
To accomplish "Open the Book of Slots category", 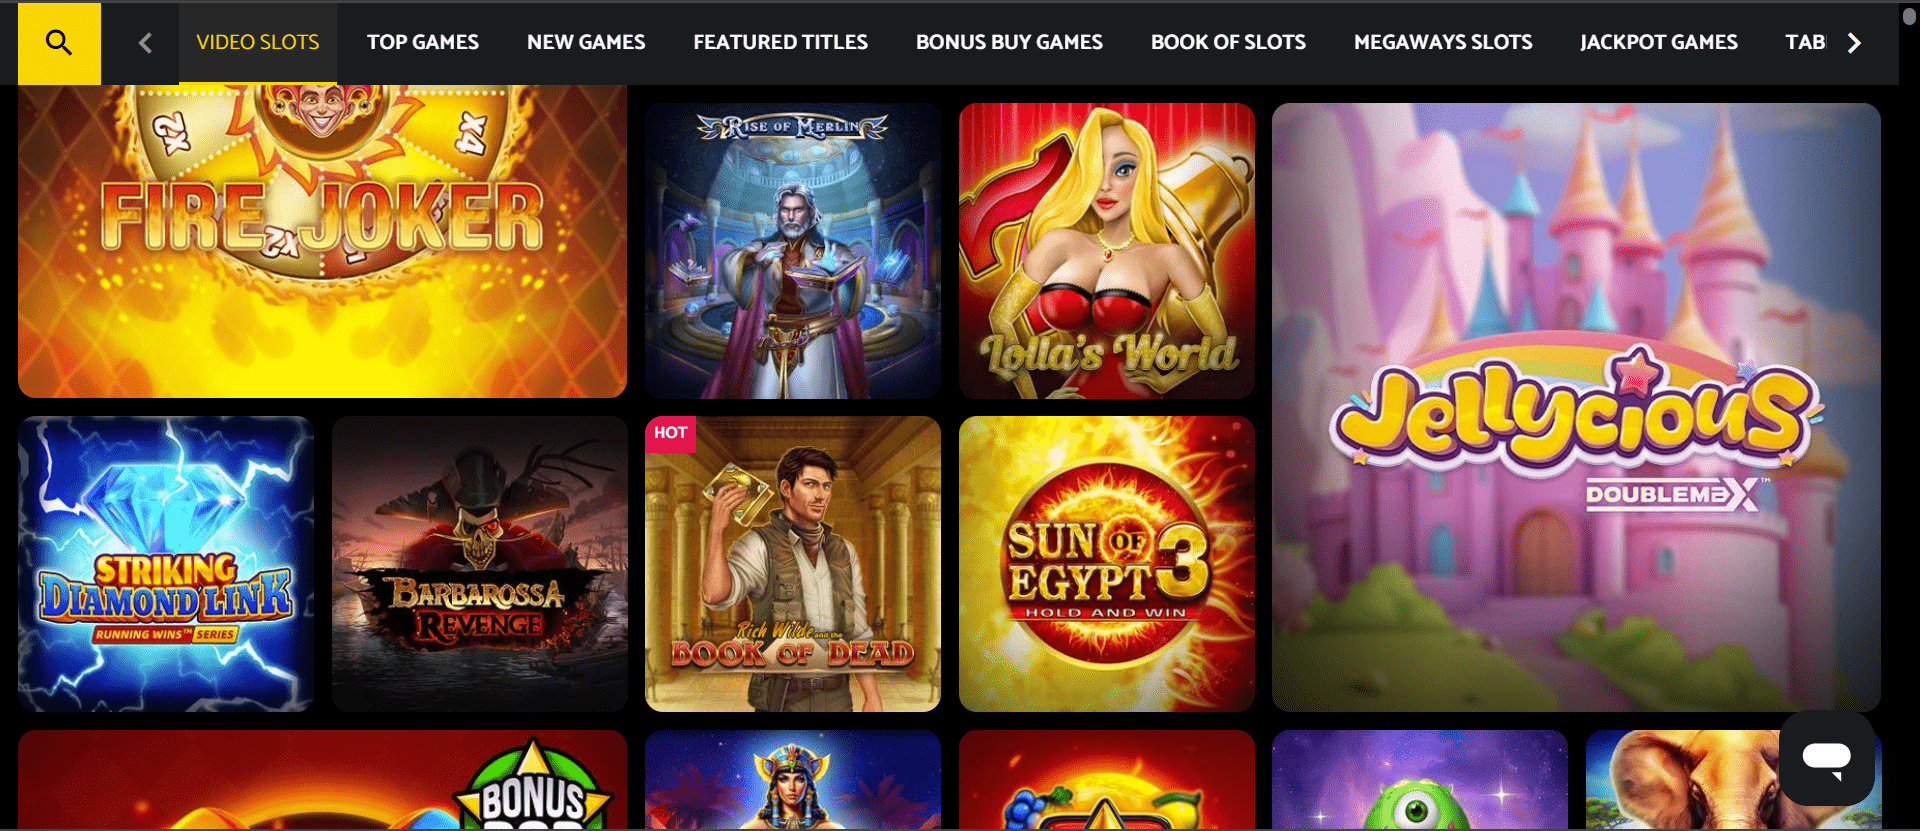I will coord(1228,43).
